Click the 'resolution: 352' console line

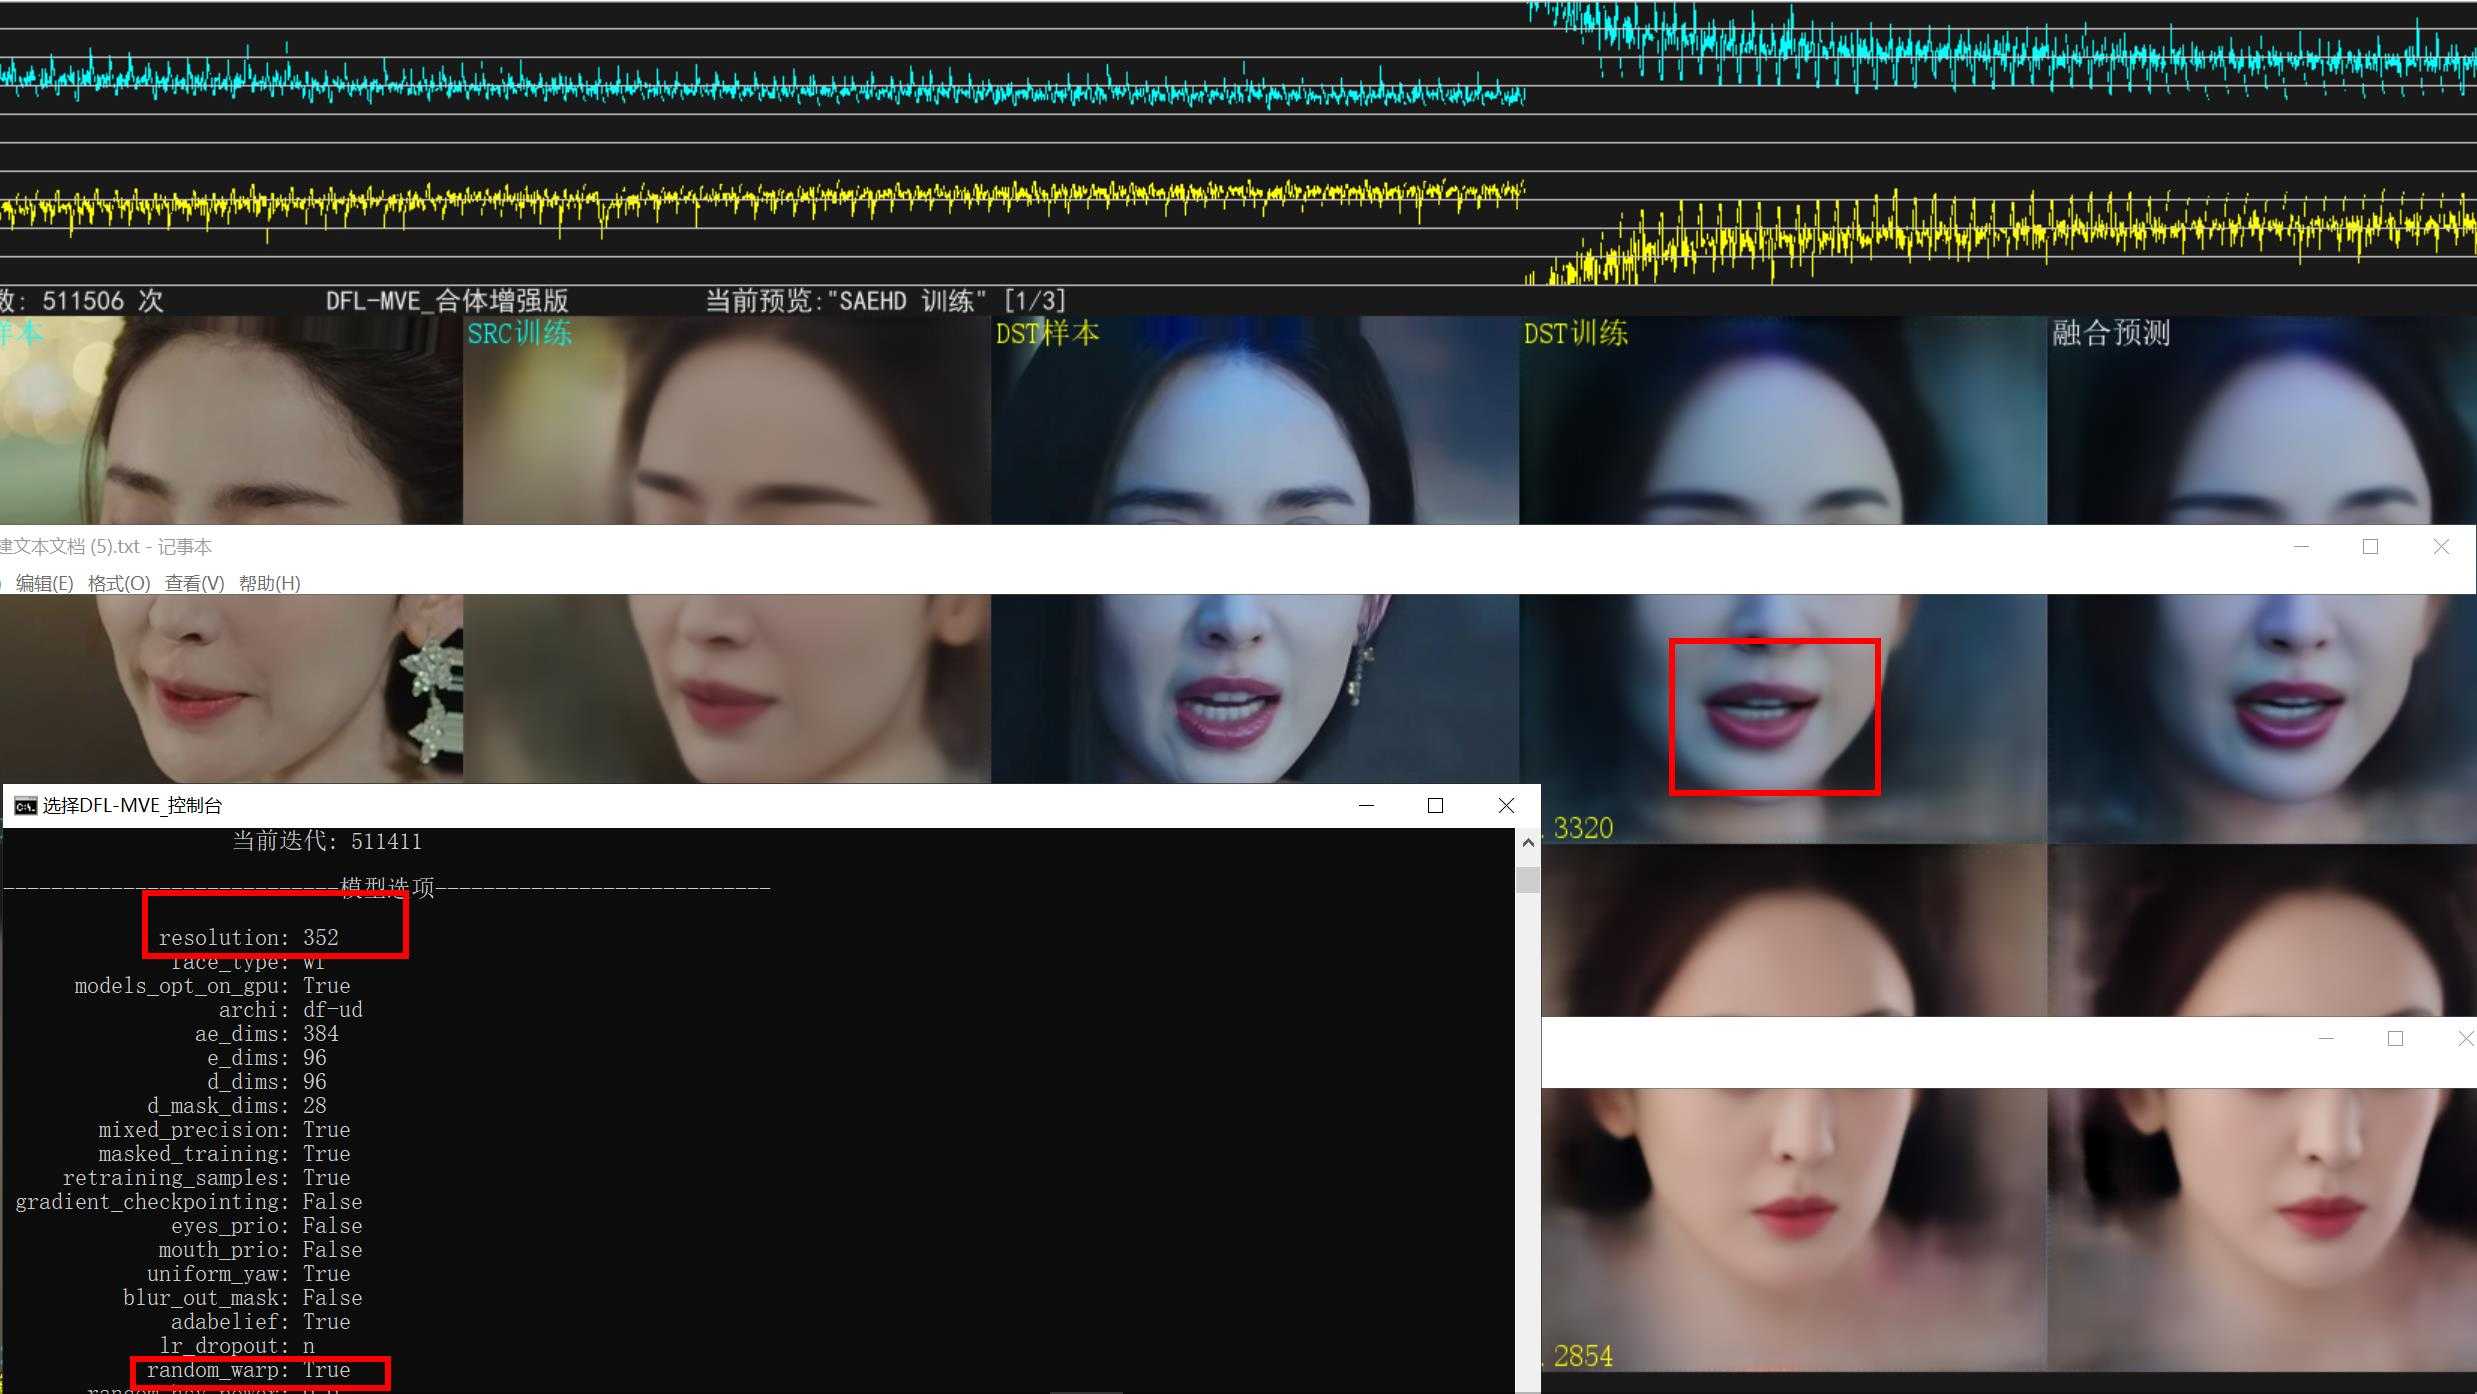click(248, 938)
